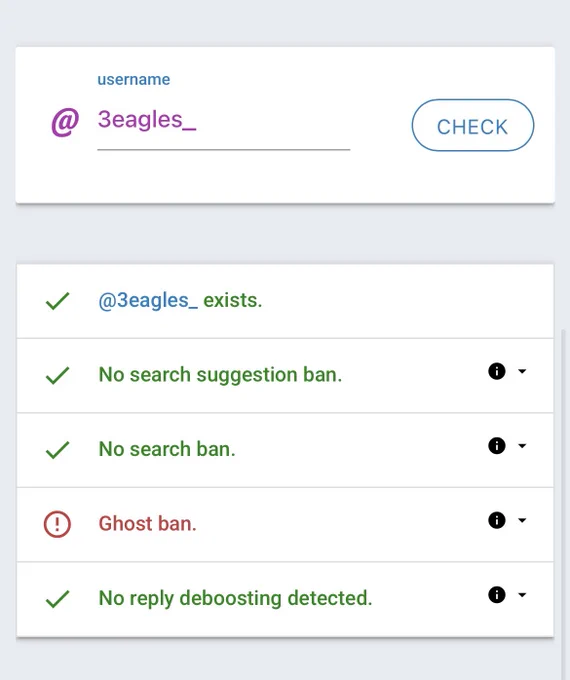Click checkmark beside No search suggestion ban
The image size is (570, 680).
tap(57, 376)
